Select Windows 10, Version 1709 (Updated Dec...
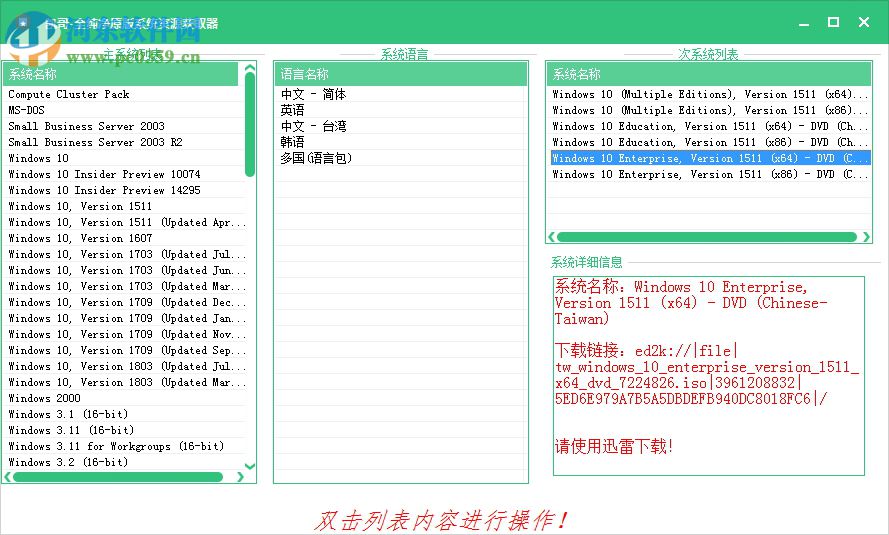Viewport: 889px width, 535px height. click(125, 302)
